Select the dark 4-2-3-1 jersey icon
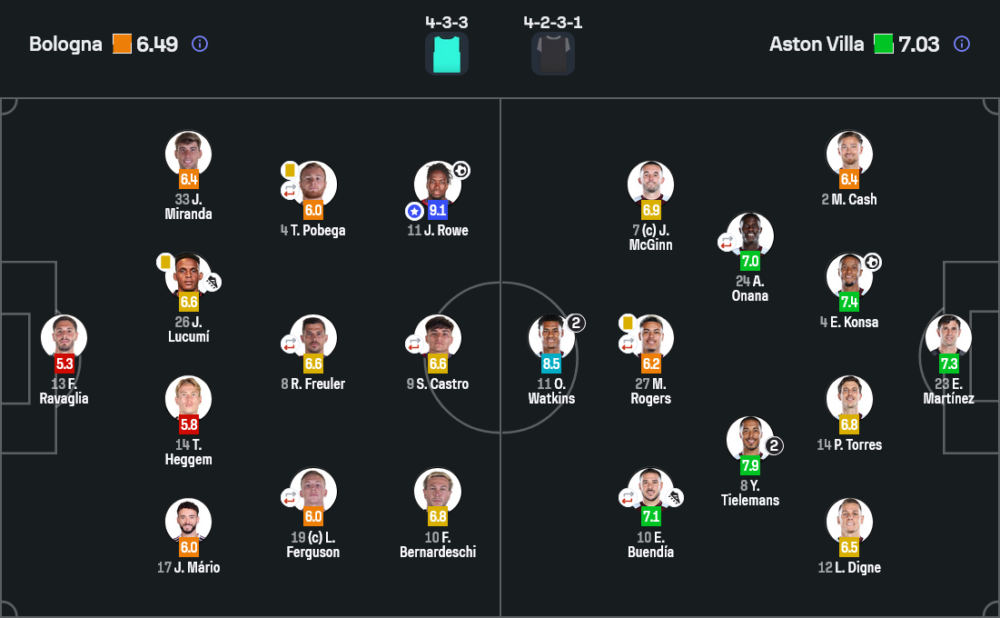 pyautogui.click(x=552, y=54)
